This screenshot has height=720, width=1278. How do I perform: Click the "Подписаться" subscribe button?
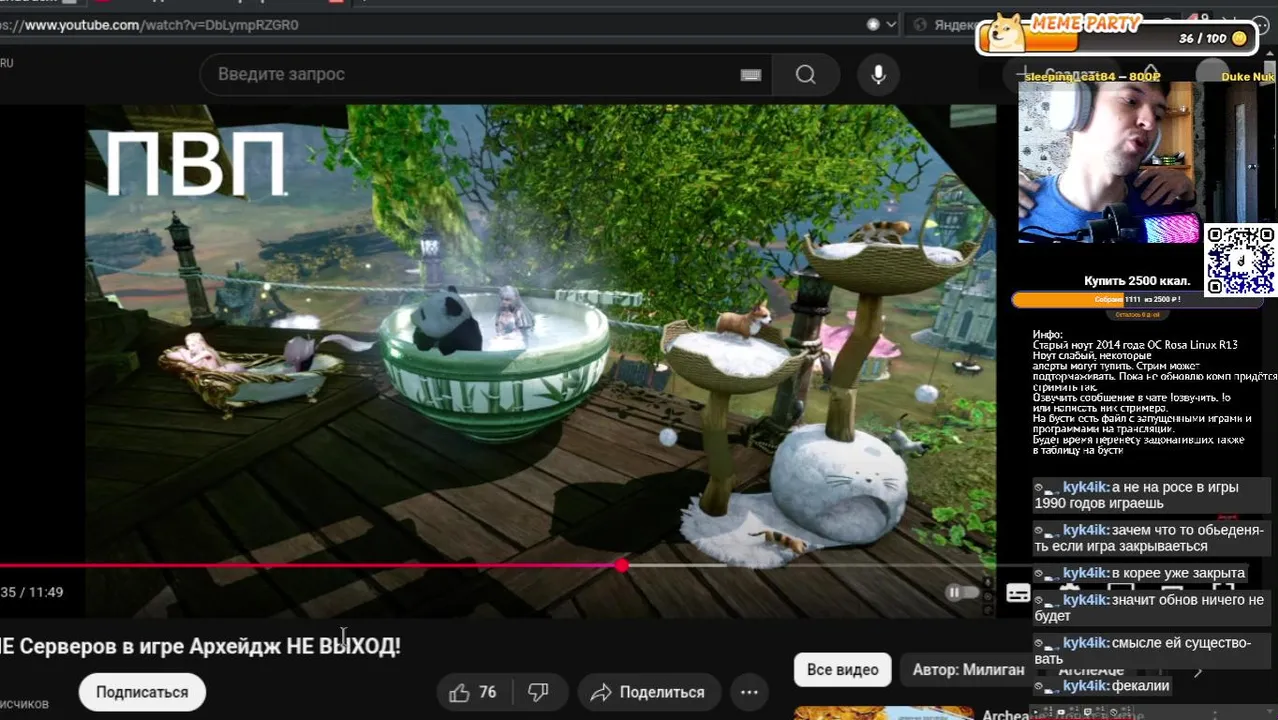tap(142, 692)
